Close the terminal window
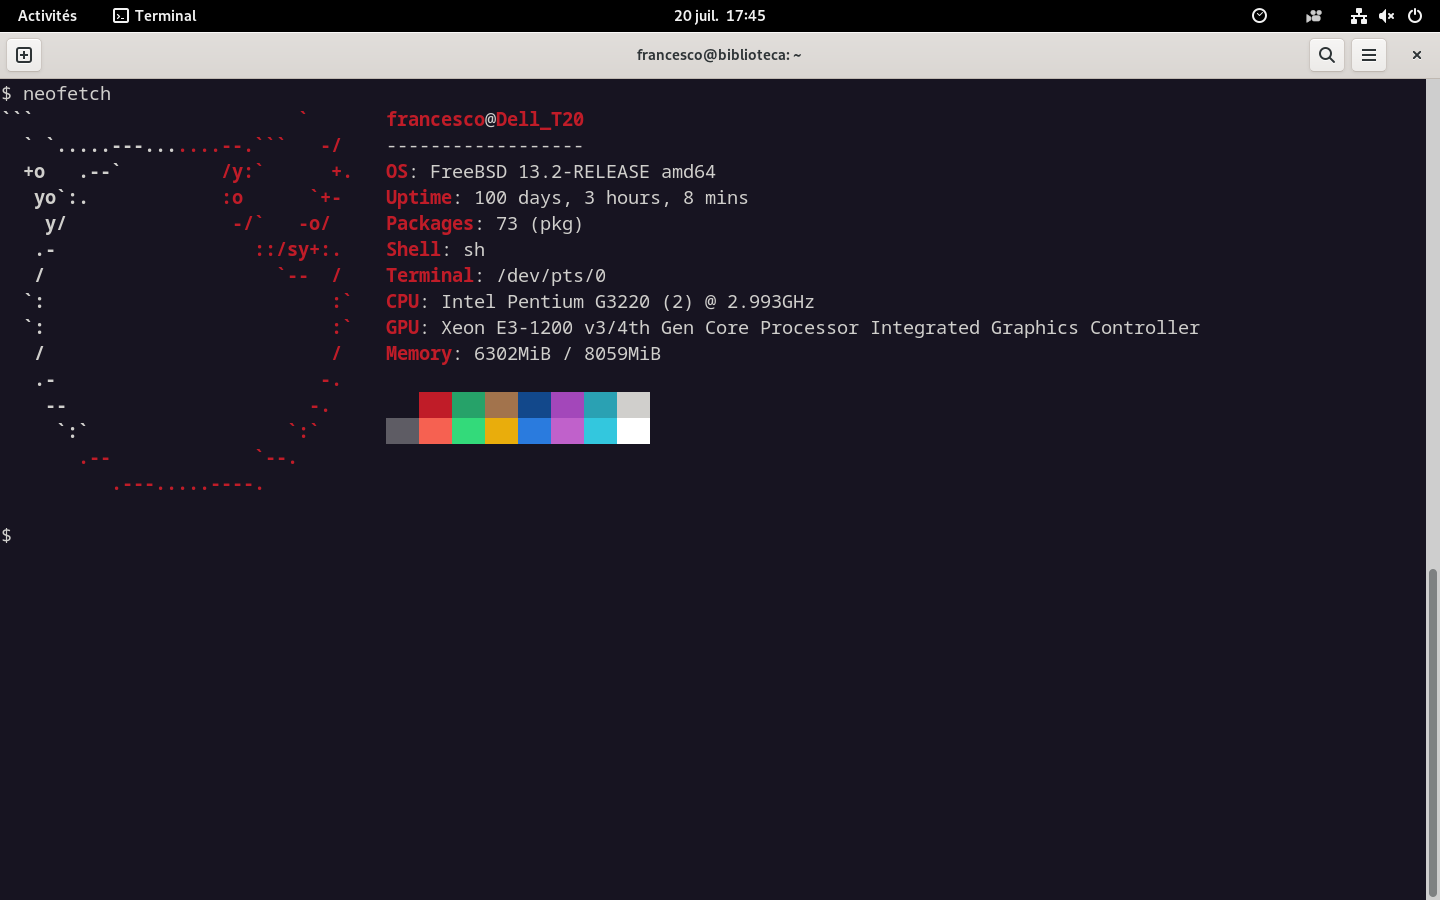1440x900 pixels. click(x=1416, y=55)
